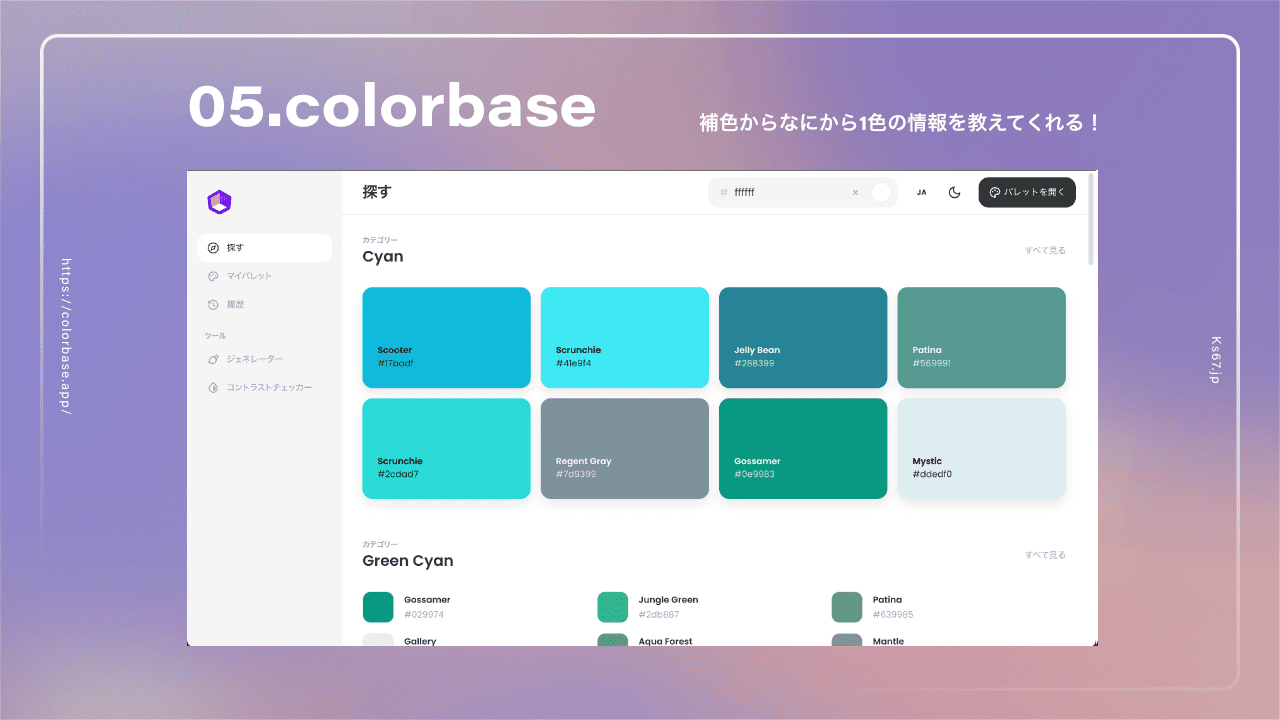This screenshot has height=720, width=1280.
Task: Click the Patina #639985 small swatch
Action: (x=847, y=607)
